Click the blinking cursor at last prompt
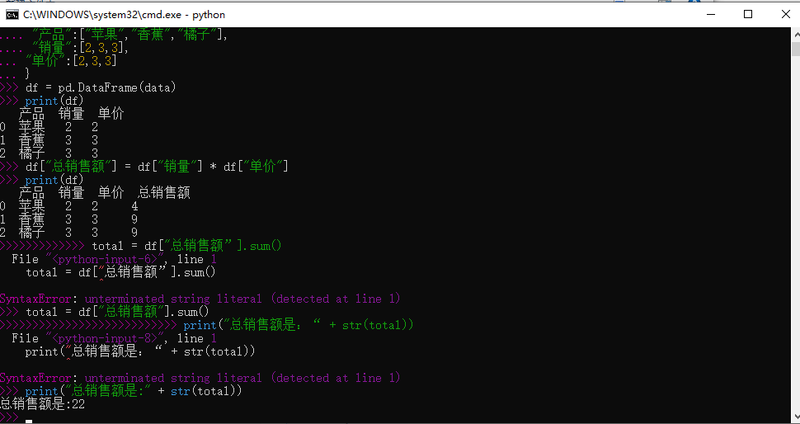The image size is (800, 424). point(29,421)
